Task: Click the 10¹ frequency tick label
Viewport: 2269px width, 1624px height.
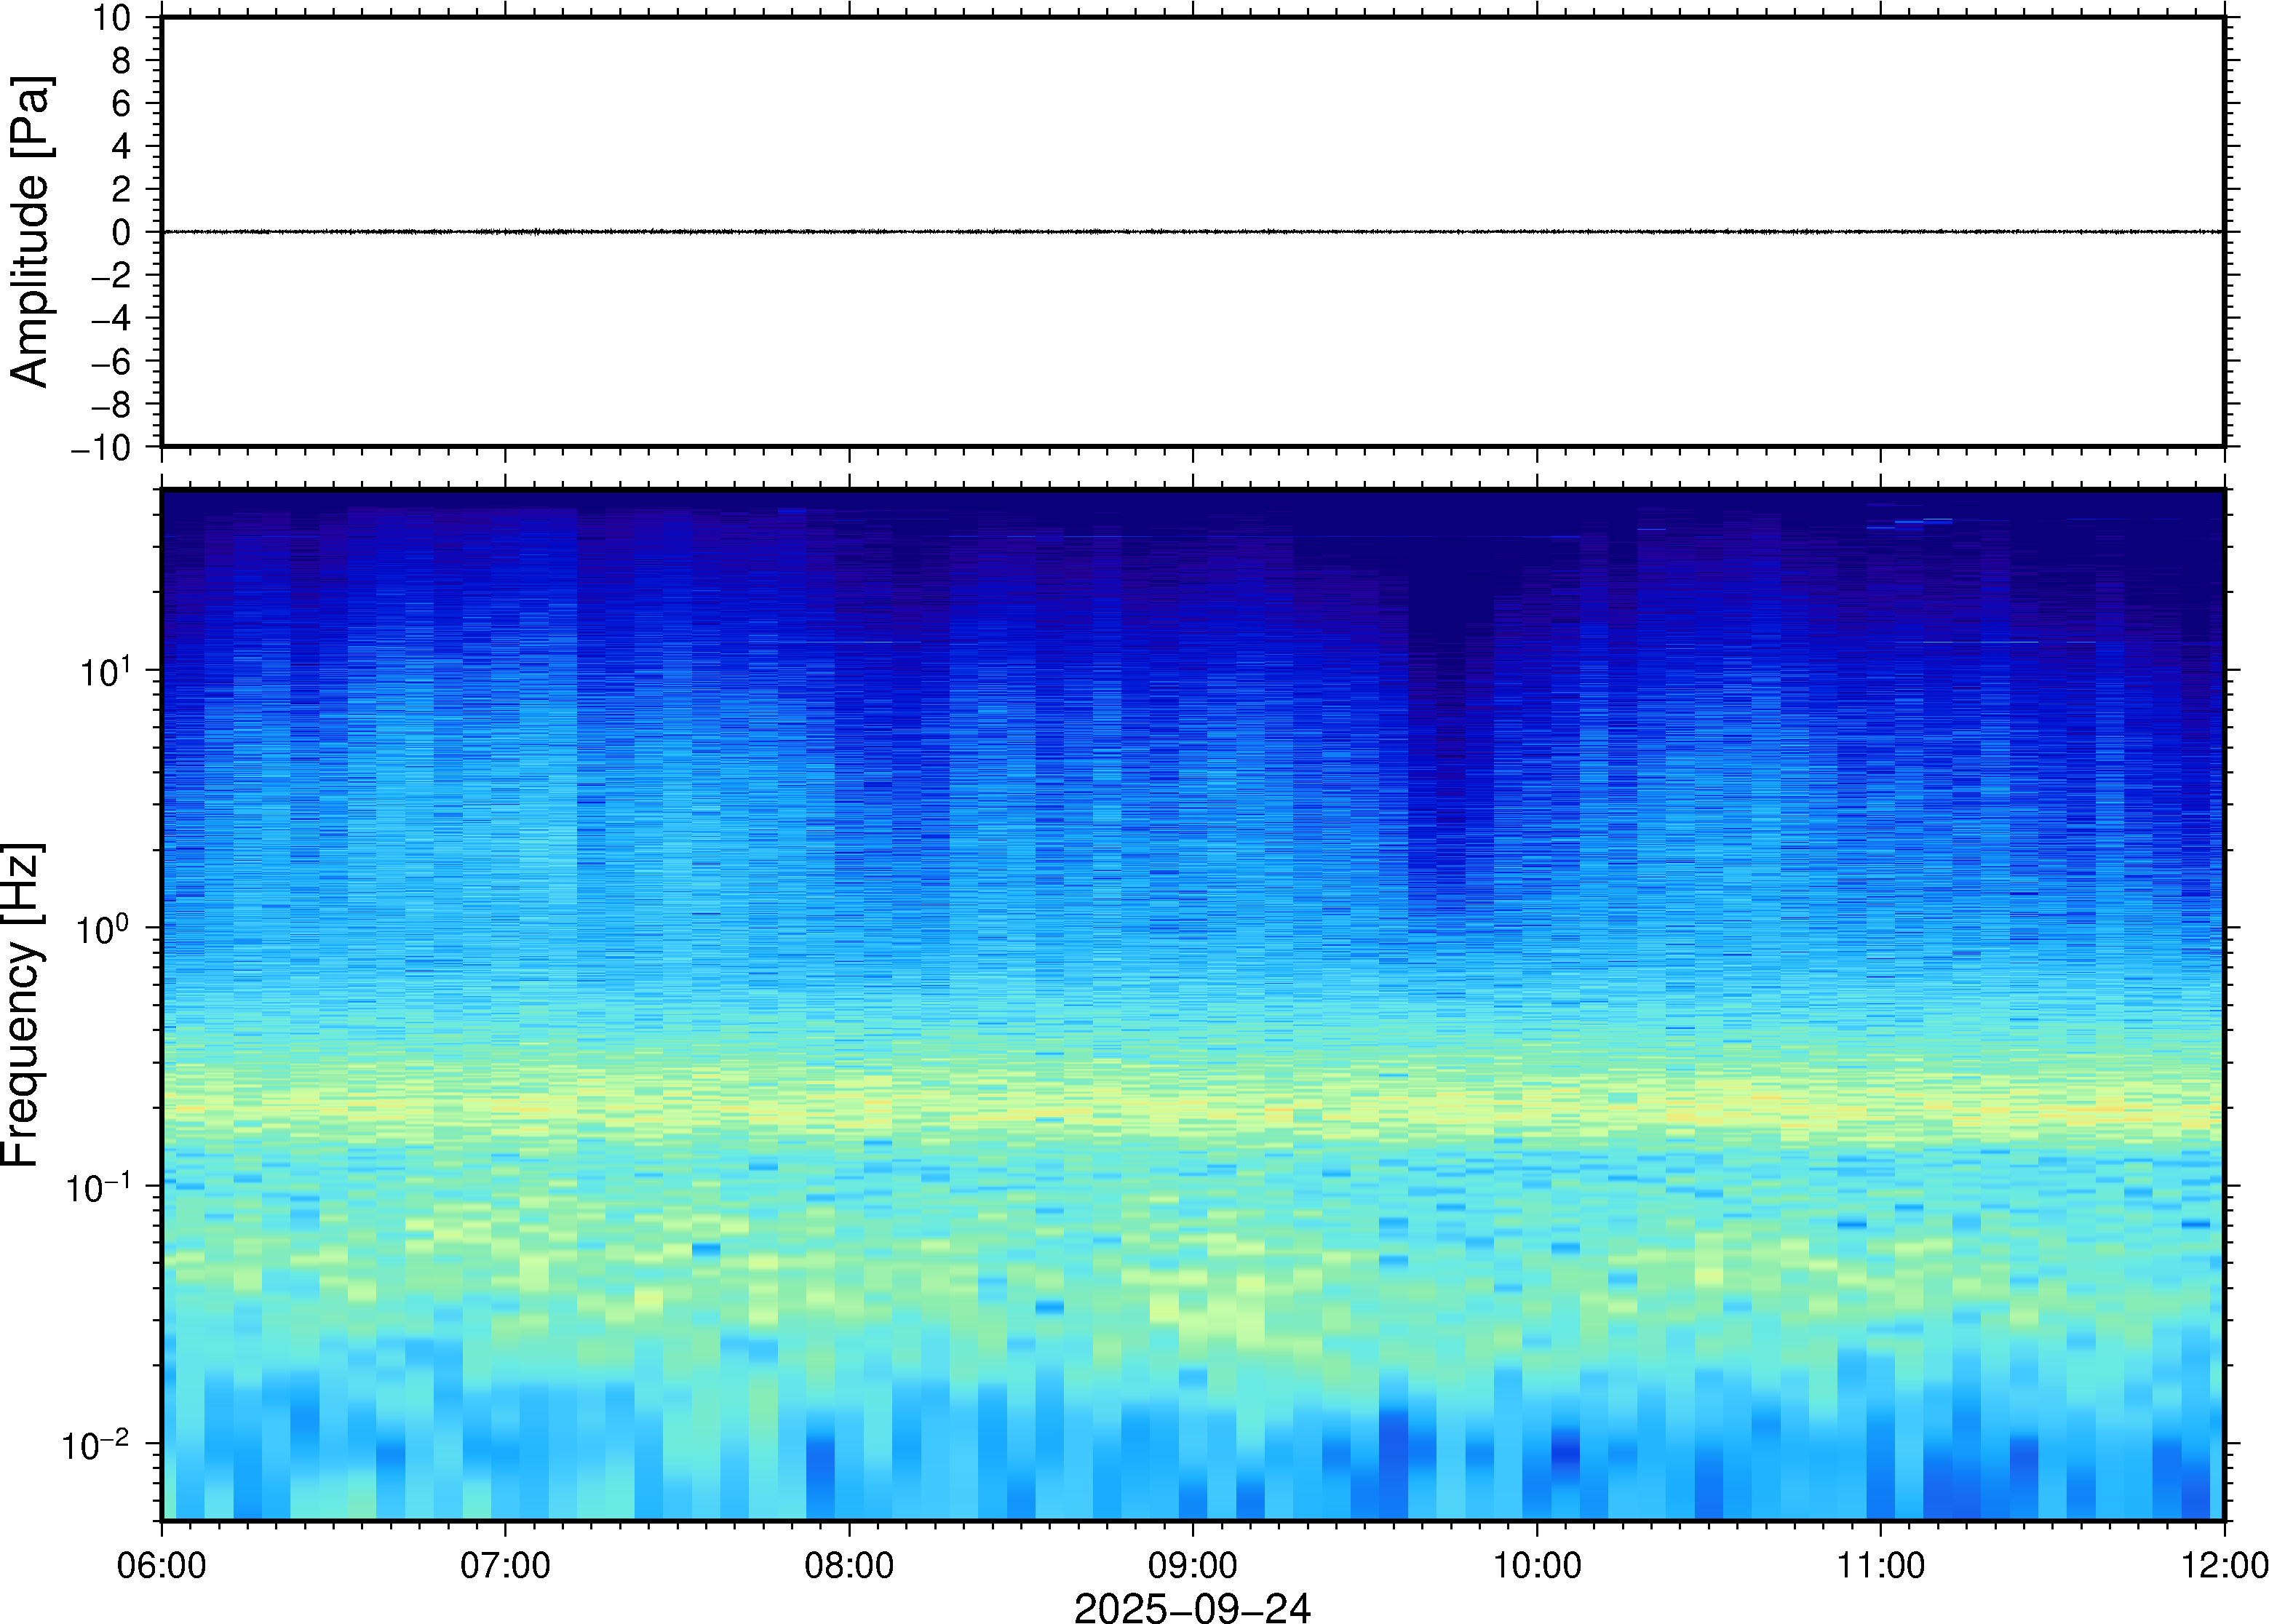Action: point(105,670)
